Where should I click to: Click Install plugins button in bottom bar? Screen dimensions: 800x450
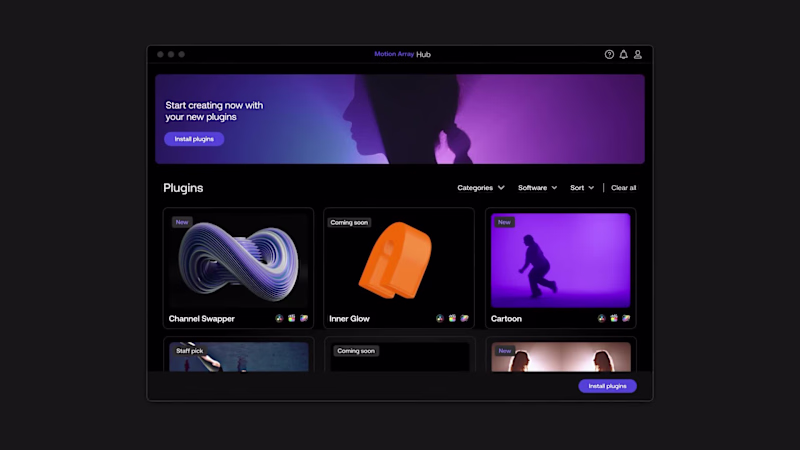point(607,386)
